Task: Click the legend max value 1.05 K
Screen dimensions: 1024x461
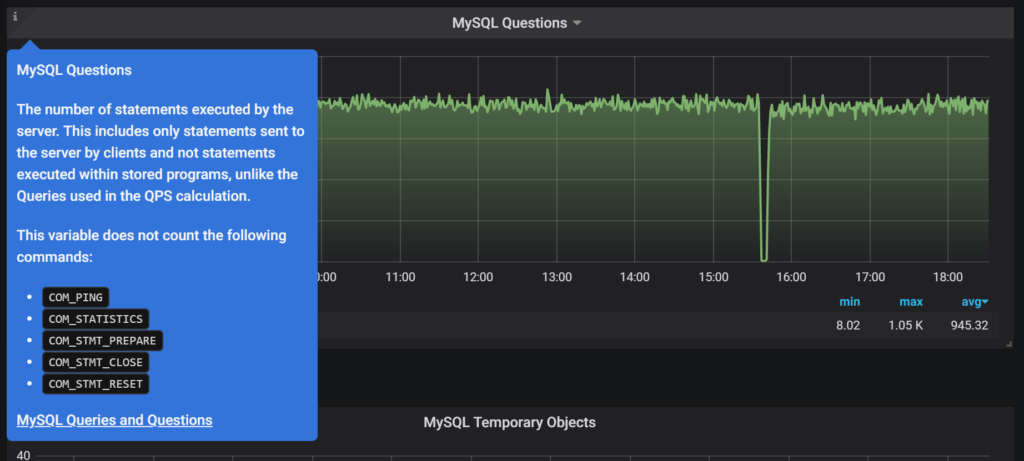Action: [x=907, y=325]
